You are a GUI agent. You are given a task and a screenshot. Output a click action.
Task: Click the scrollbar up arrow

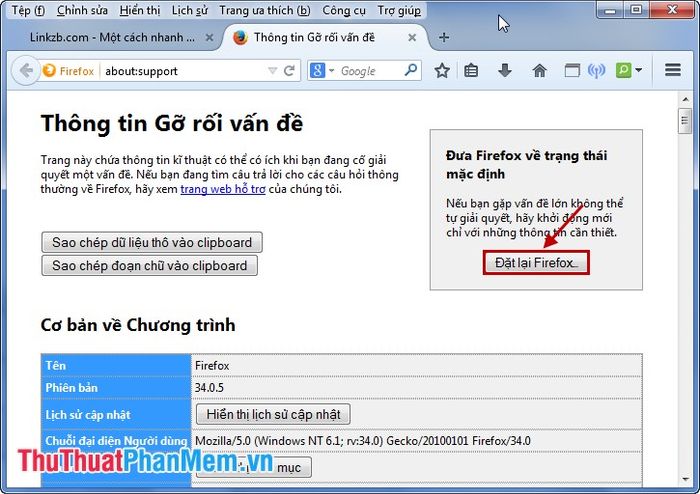tap(685, 99)
